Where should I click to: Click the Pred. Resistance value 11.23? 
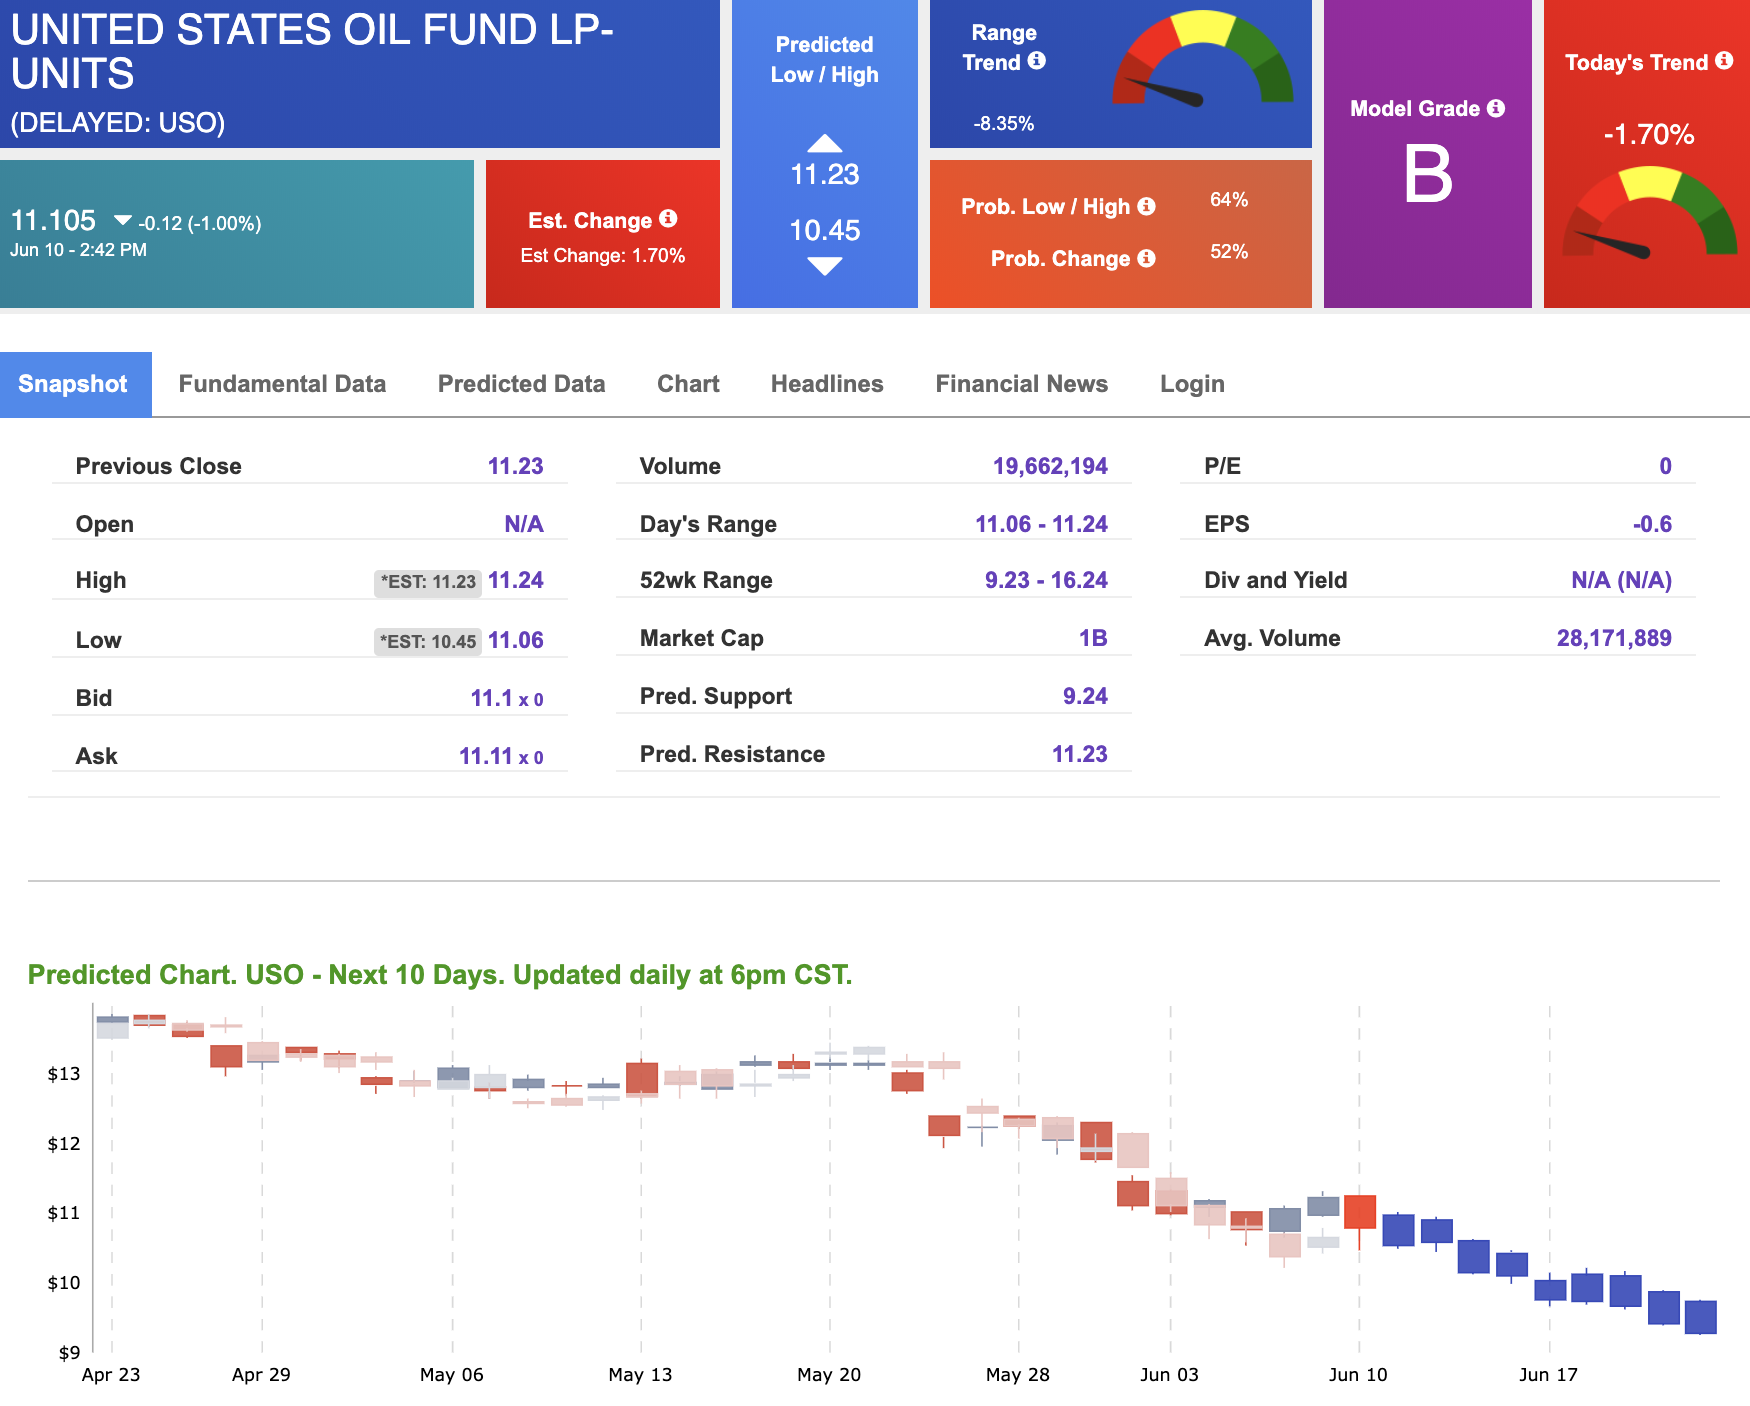tap(1080, 754)
